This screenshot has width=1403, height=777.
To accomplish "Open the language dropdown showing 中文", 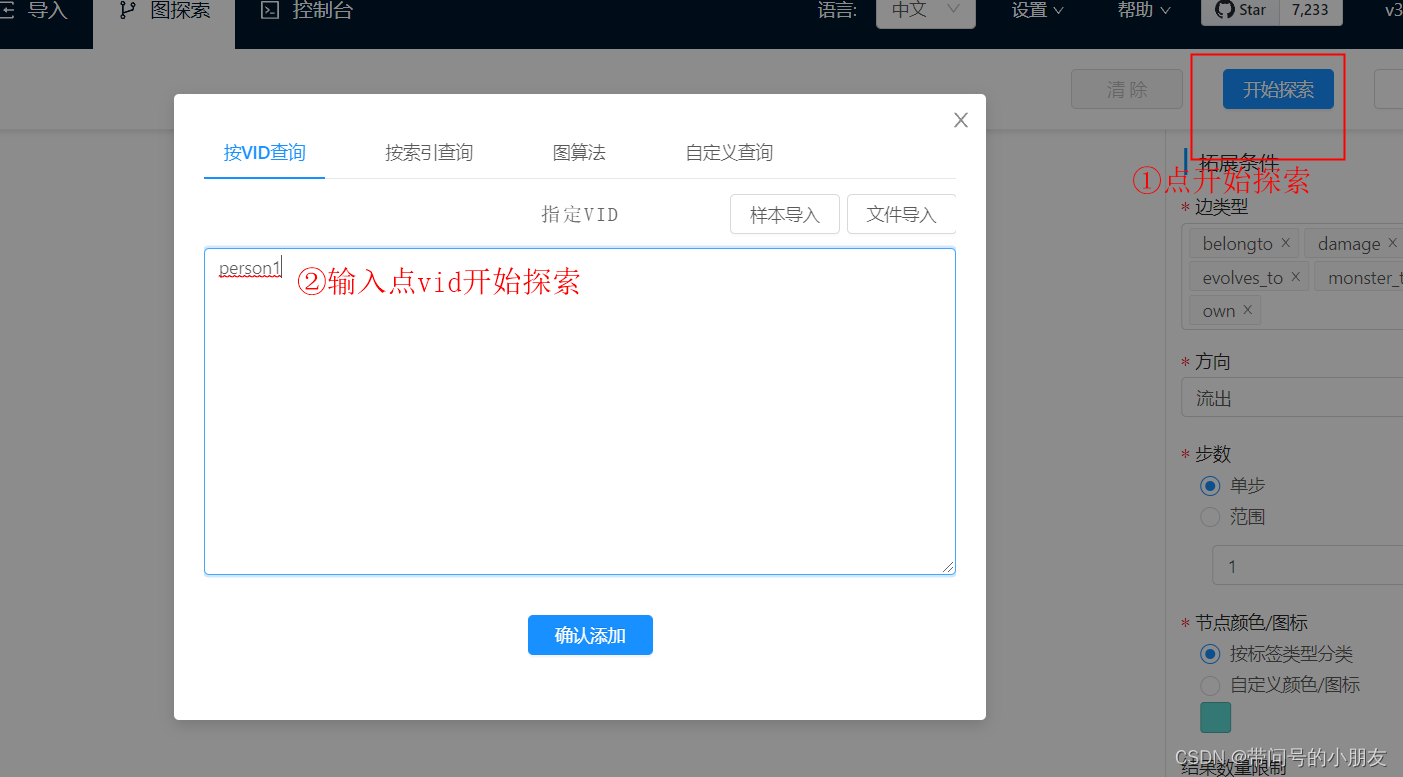I will tap(925, 11).
